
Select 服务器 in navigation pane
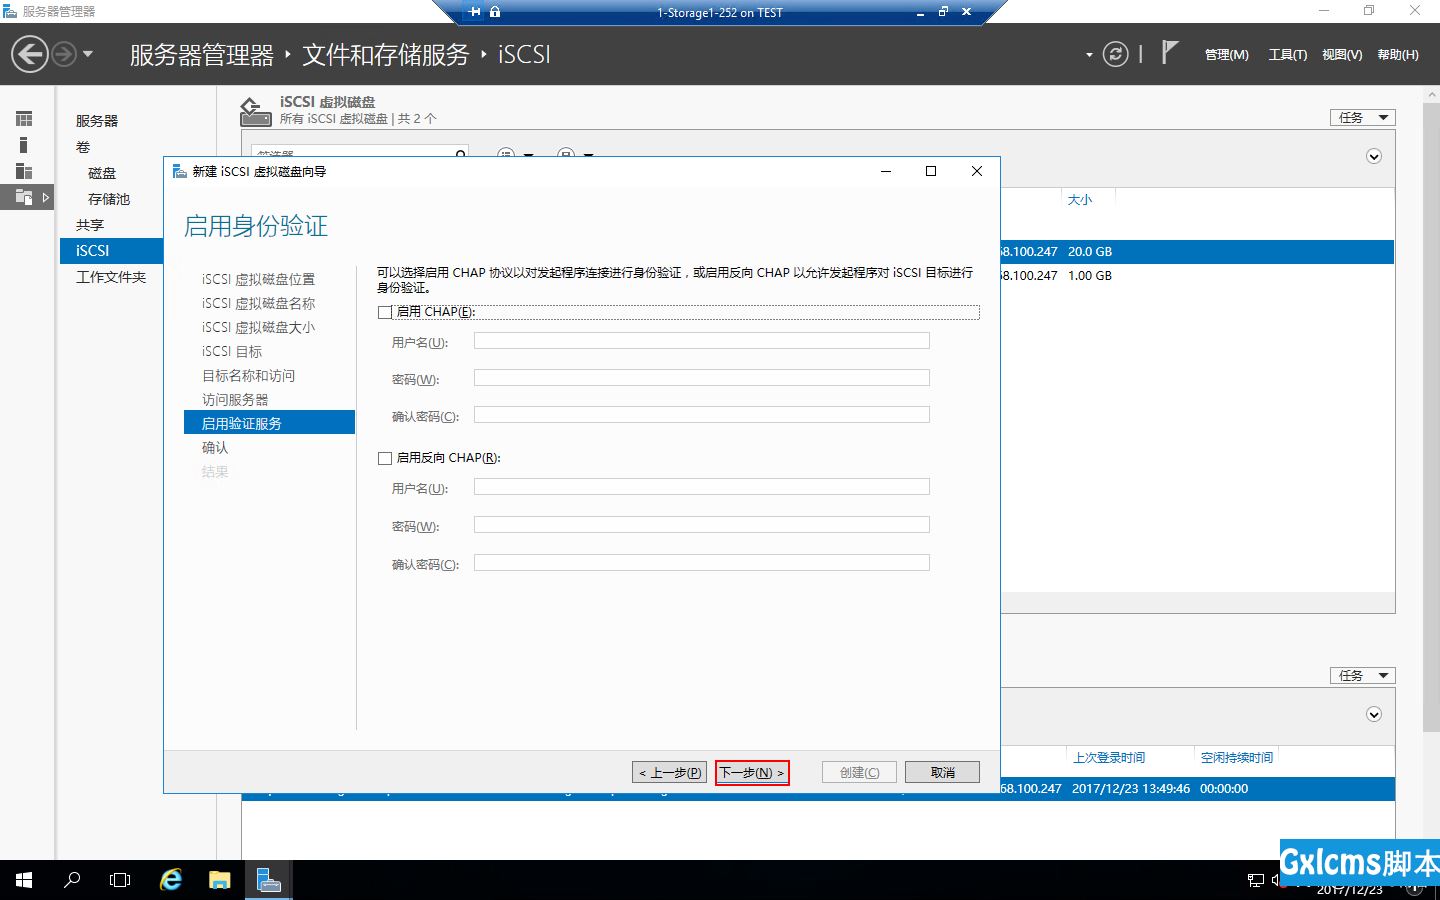[x=97, y=121]
